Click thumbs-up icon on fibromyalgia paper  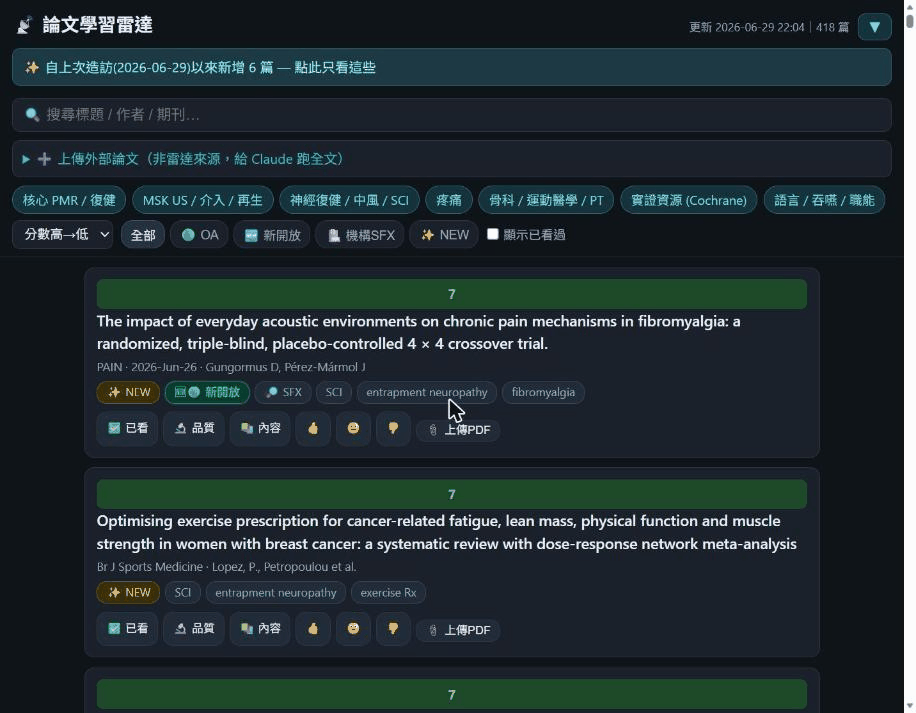[x=313, y=429]
